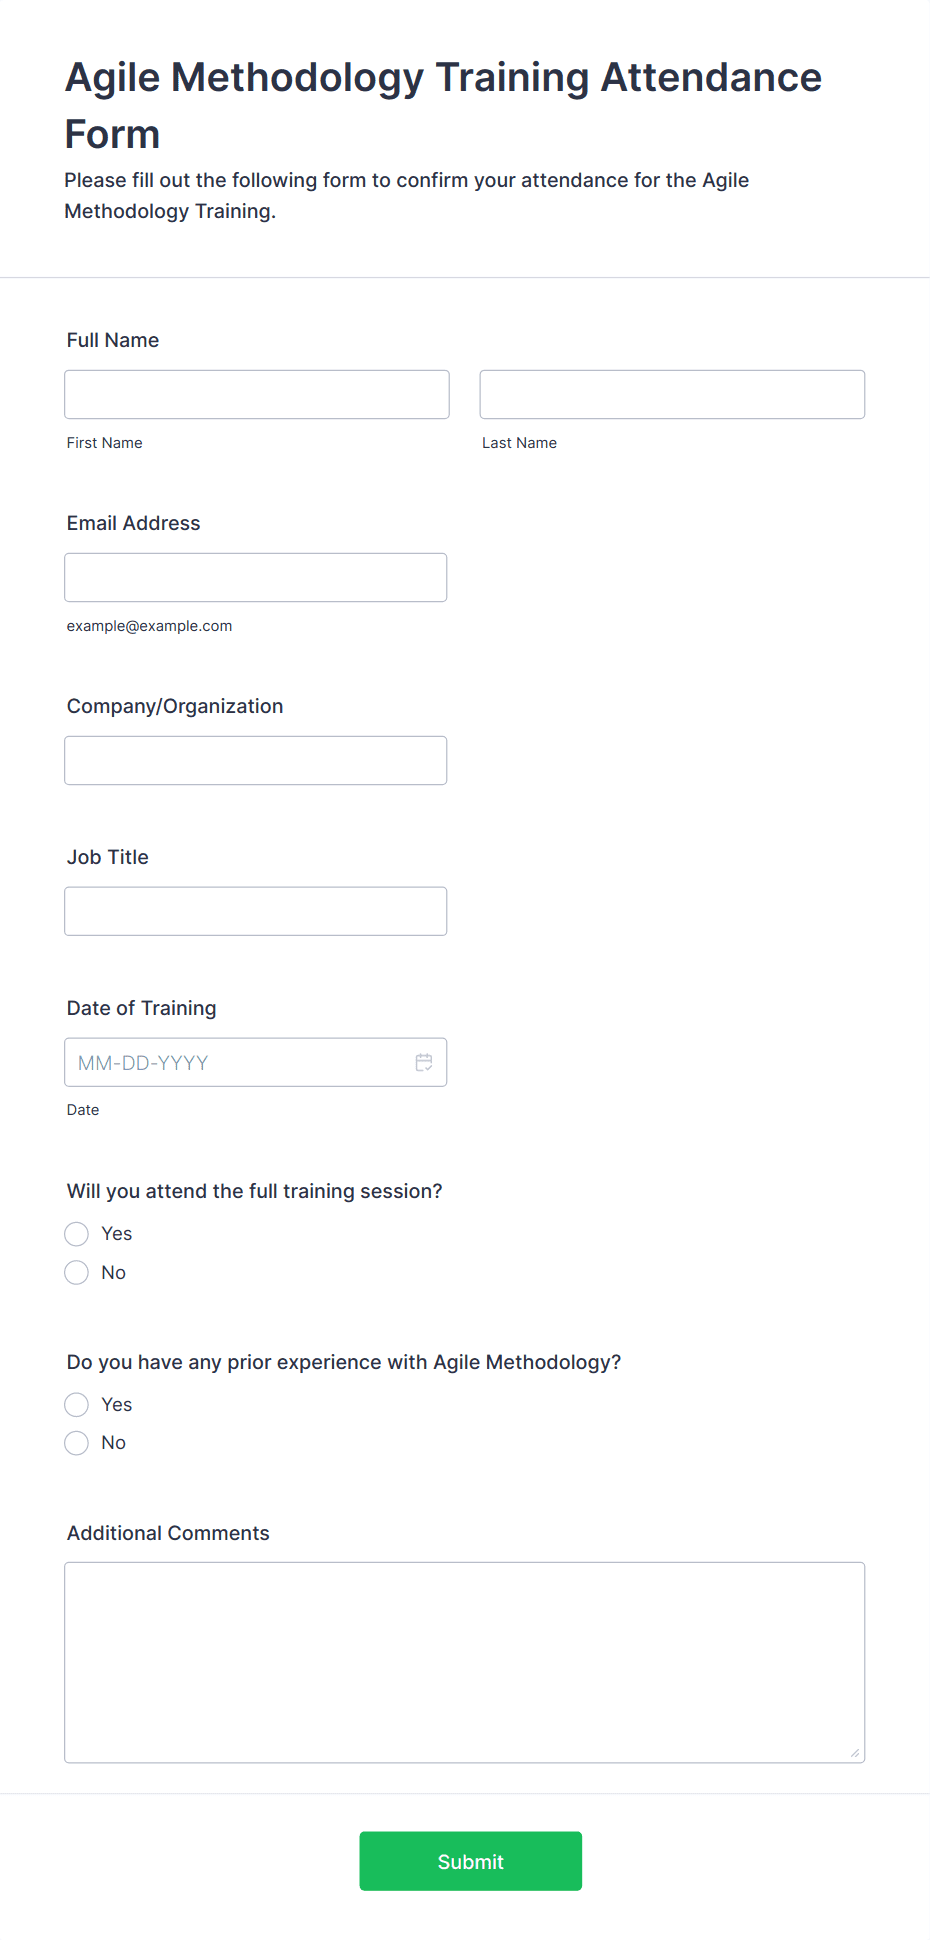
Task: Click the Company/Organization text box
Action: 256,760
